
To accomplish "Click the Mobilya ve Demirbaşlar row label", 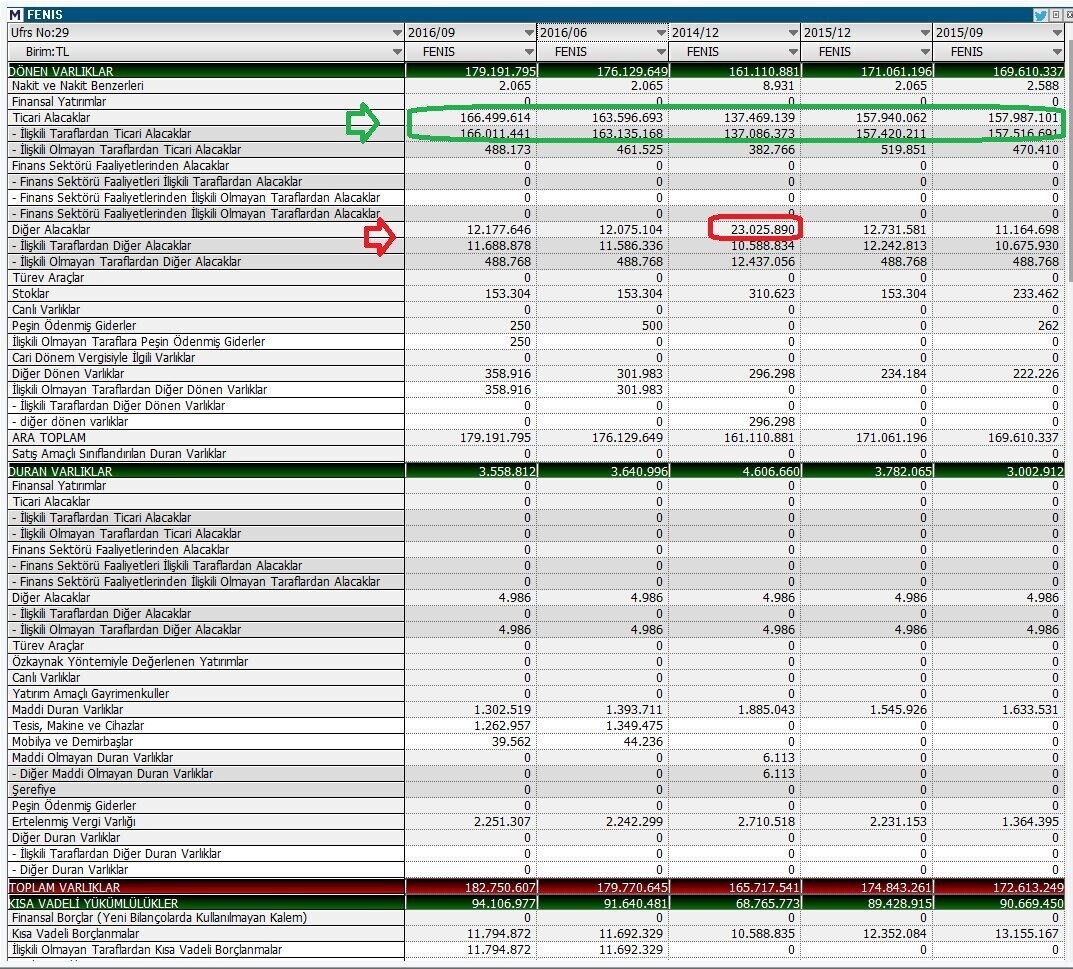I will [x=73, y=742].
